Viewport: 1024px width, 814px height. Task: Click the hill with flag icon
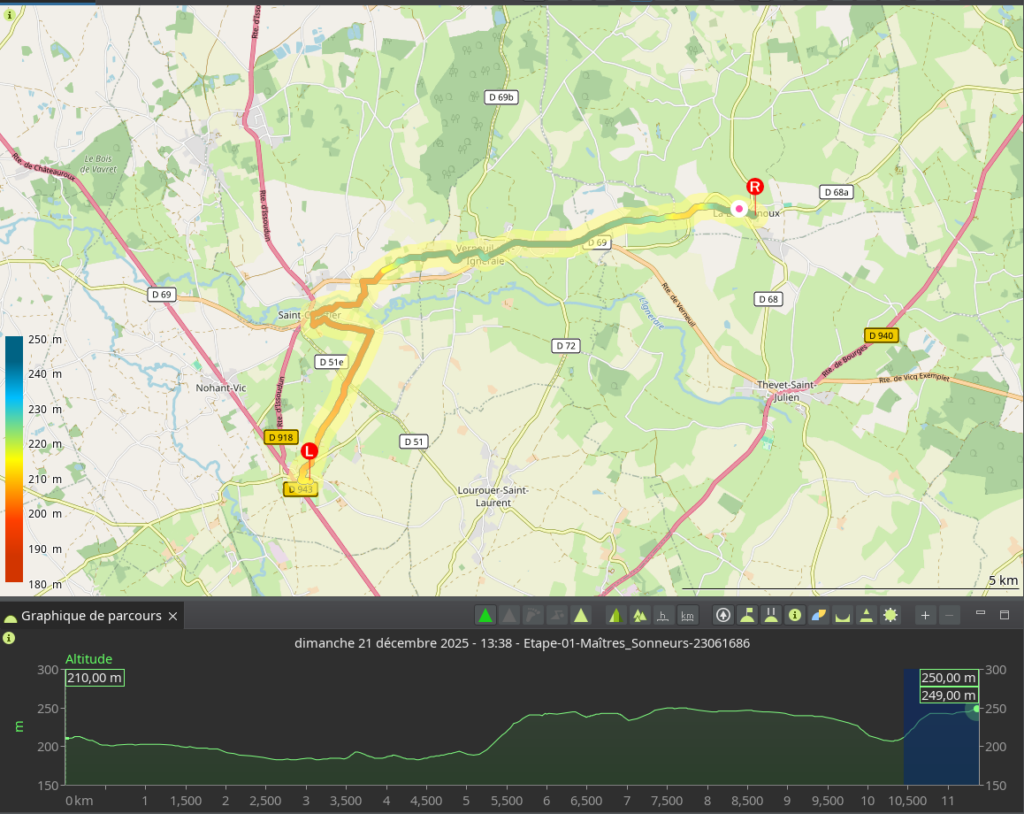tap(747, 615)
